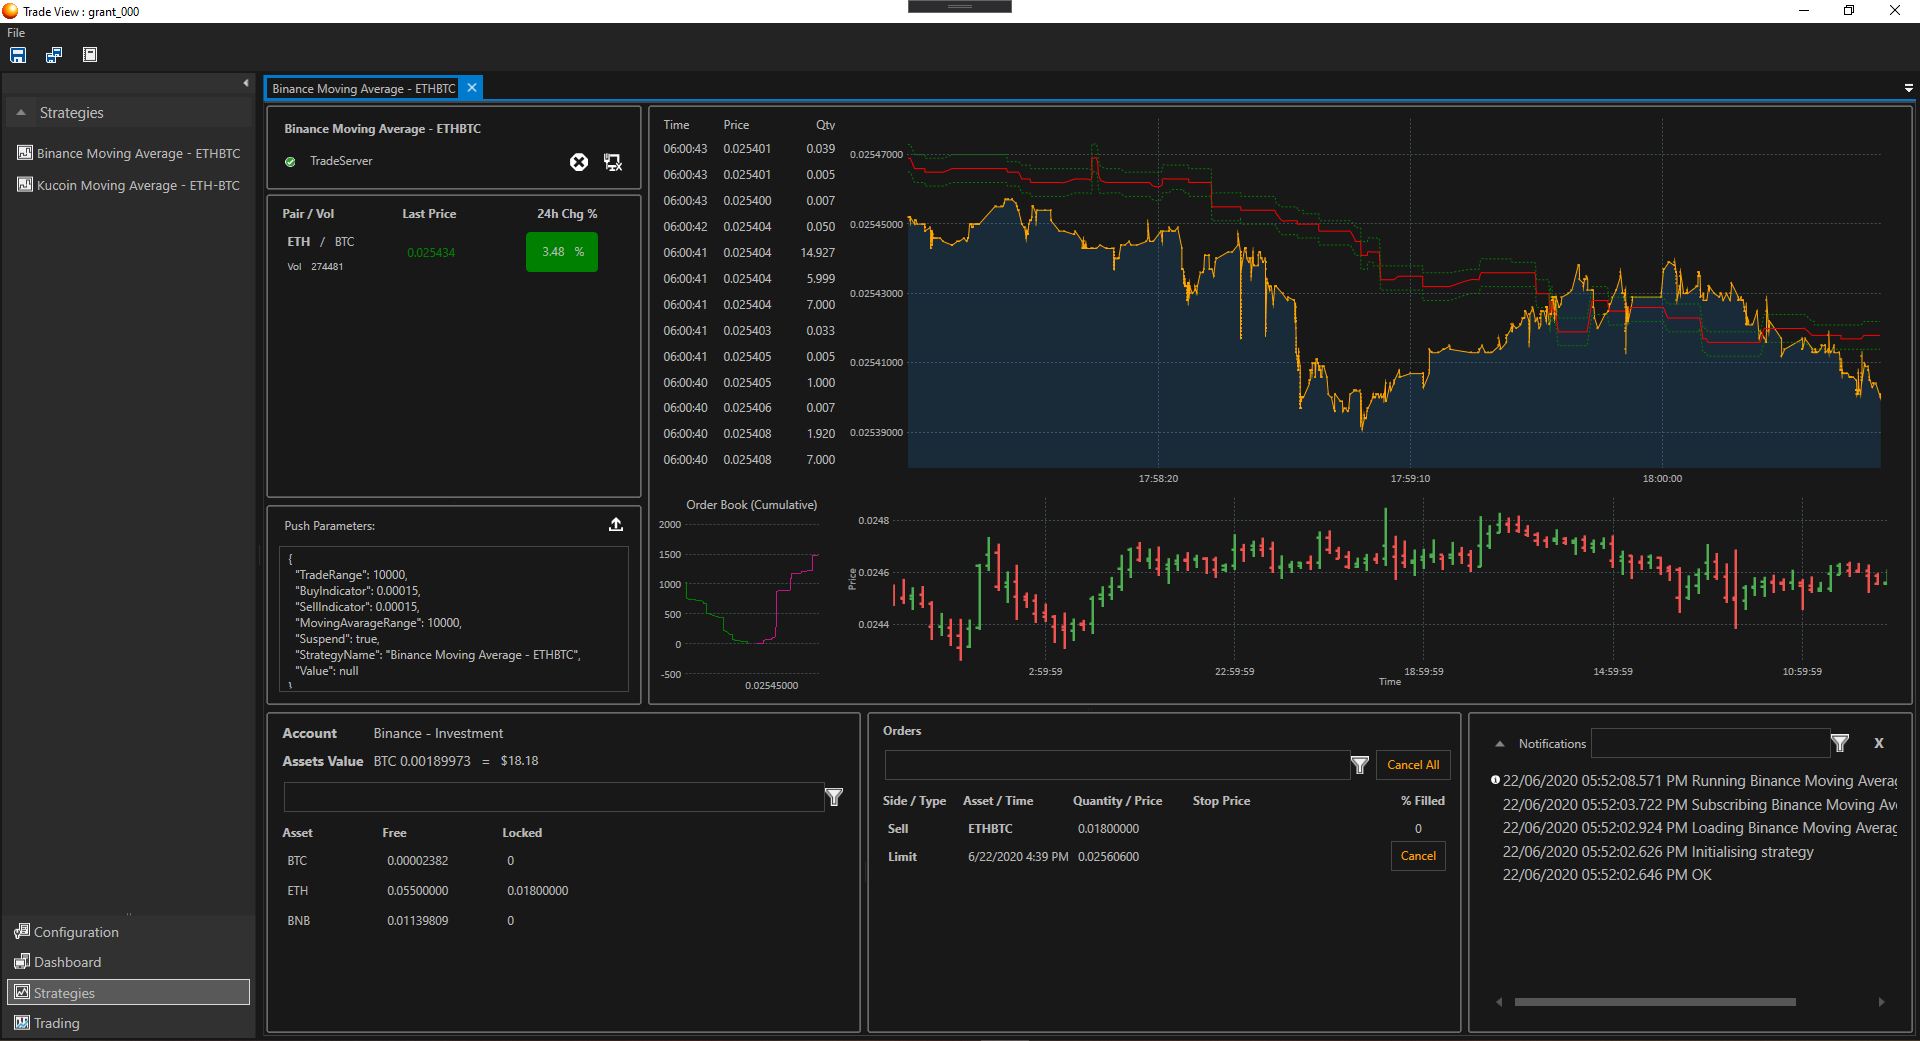Click the Side / Type column header

coord(914,801)
